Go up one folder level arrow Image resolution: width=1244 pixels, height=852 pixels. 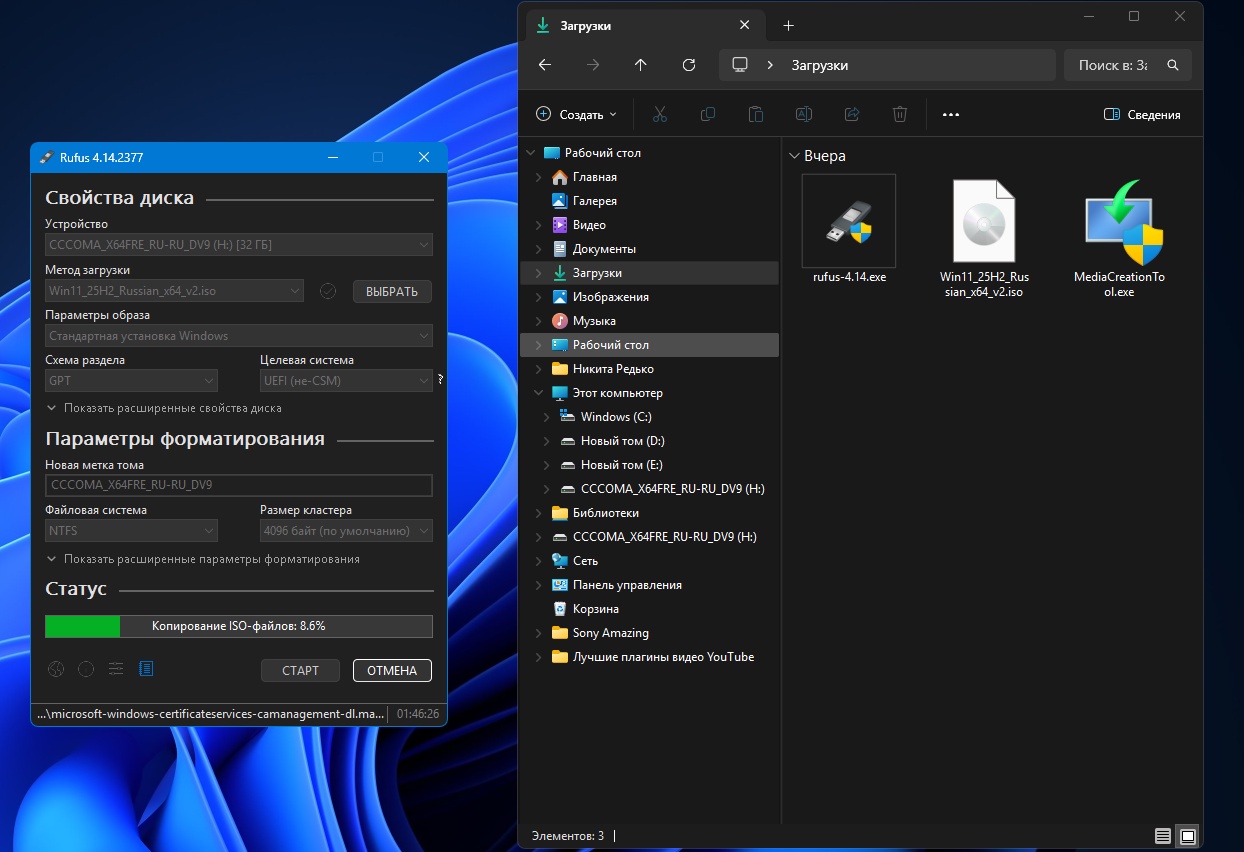[641, 65]
